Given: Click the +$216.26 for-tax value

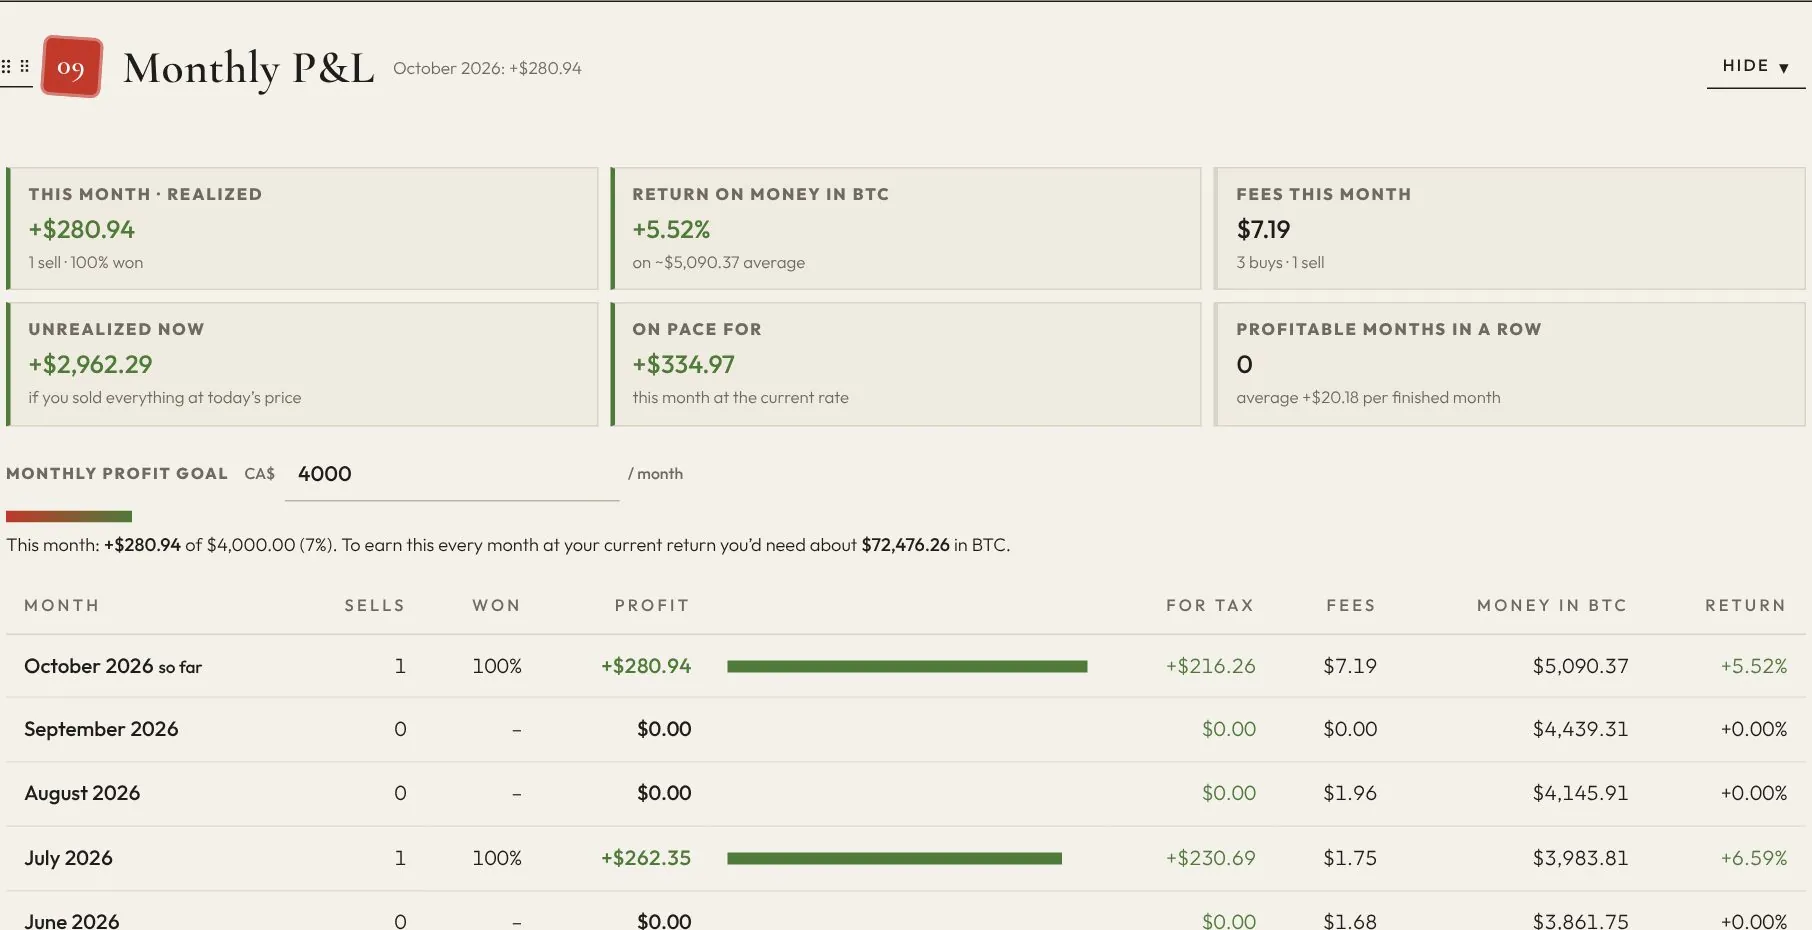Looking at the screenshot, I should coord(1210,666).
